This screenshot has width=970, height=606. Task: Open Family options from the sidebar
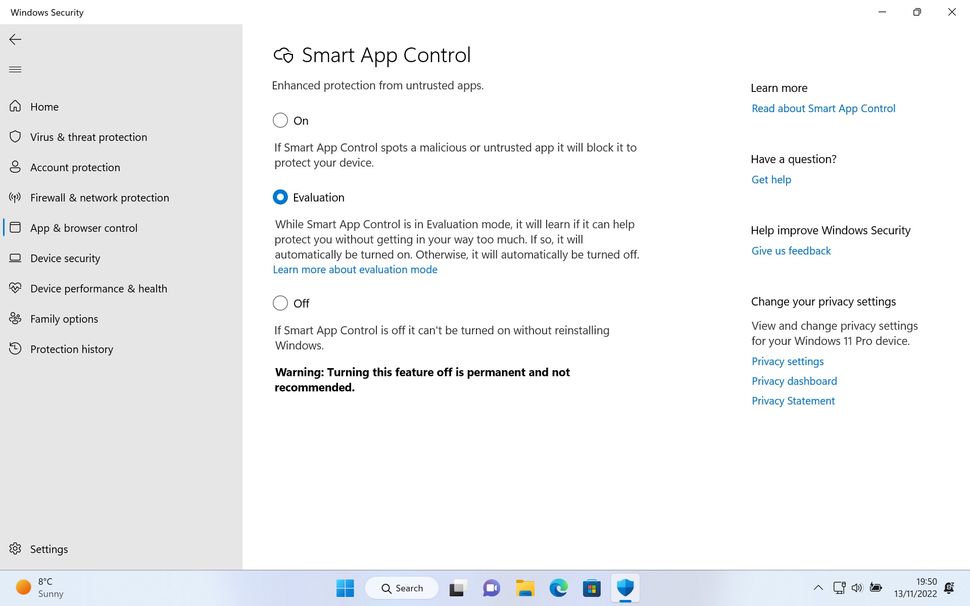pos(15,318)
